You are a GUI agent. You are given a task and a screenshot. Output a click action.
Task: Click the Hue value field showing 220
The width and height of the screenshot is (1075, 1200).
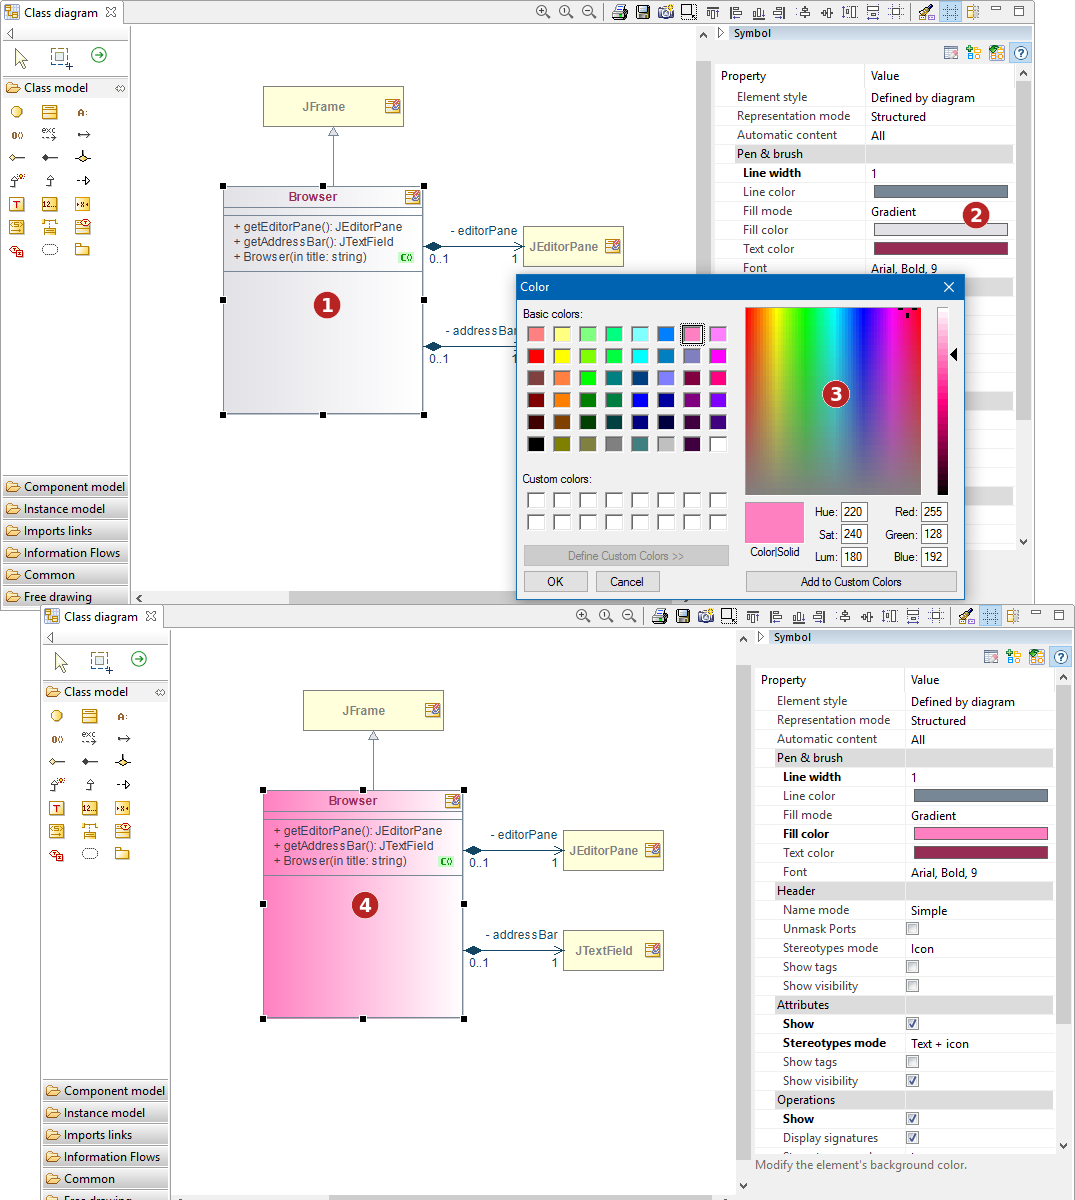854,512
